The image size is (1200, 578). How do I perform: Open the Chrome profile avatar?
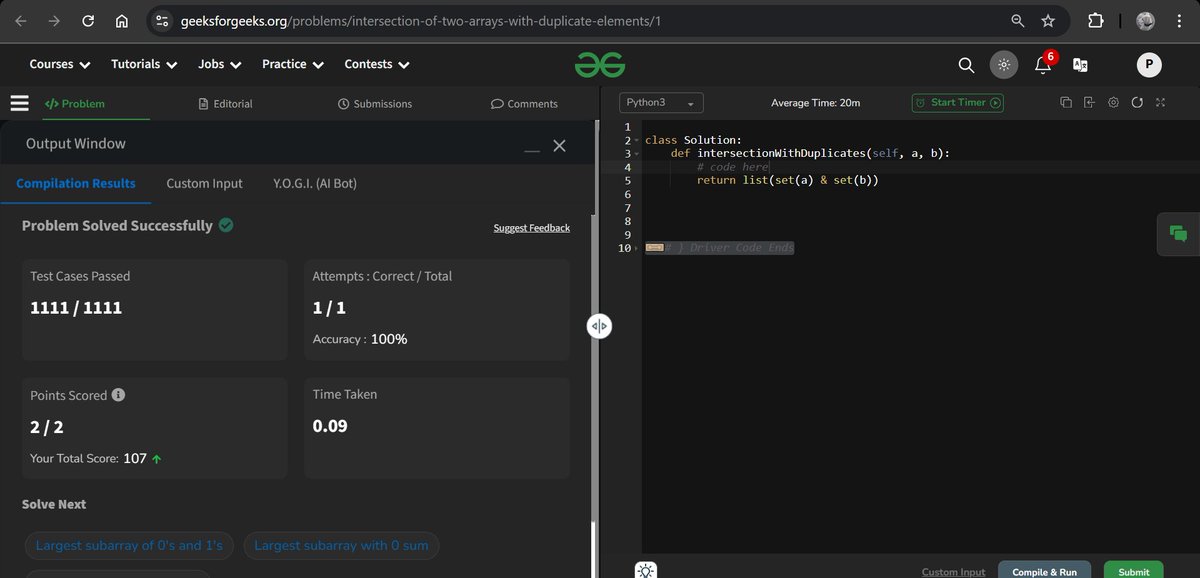[x=1146, y=21]
